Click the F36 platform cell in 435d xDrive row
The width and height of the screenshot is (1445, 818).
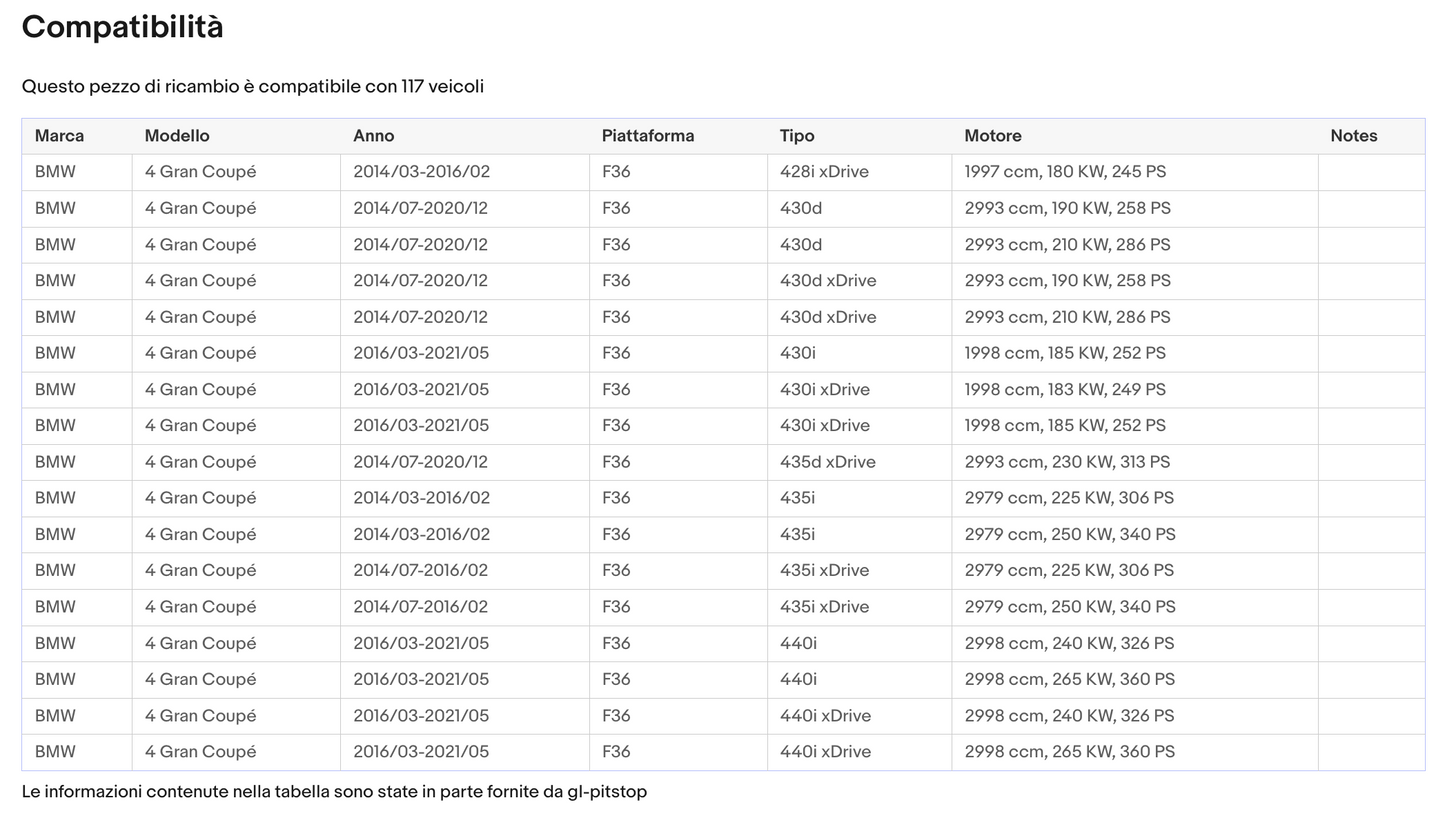coord(616,462)
